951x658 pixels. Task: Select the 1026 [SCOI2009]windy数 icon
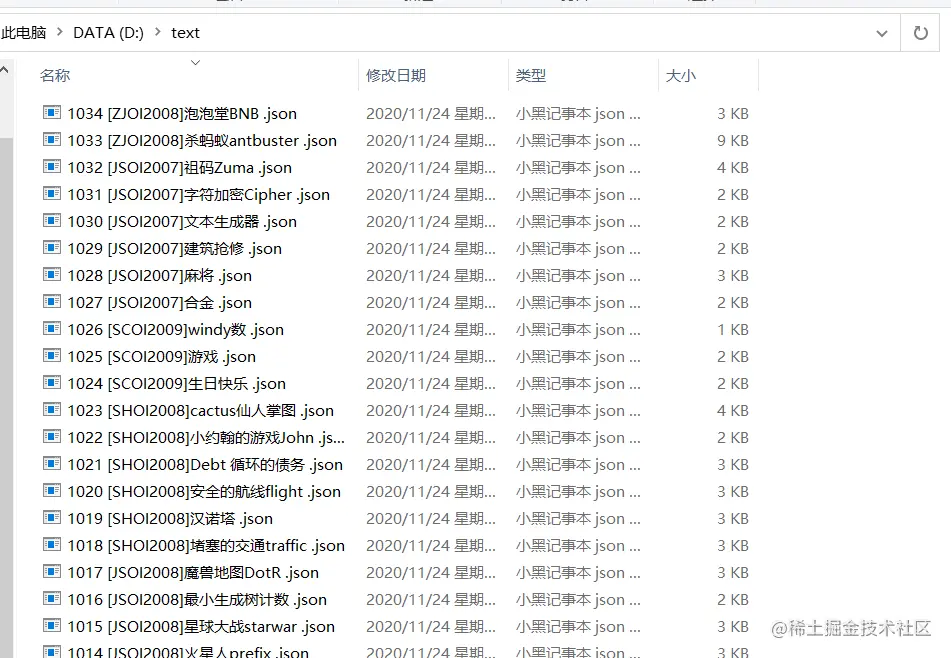[x=52, y=329]
